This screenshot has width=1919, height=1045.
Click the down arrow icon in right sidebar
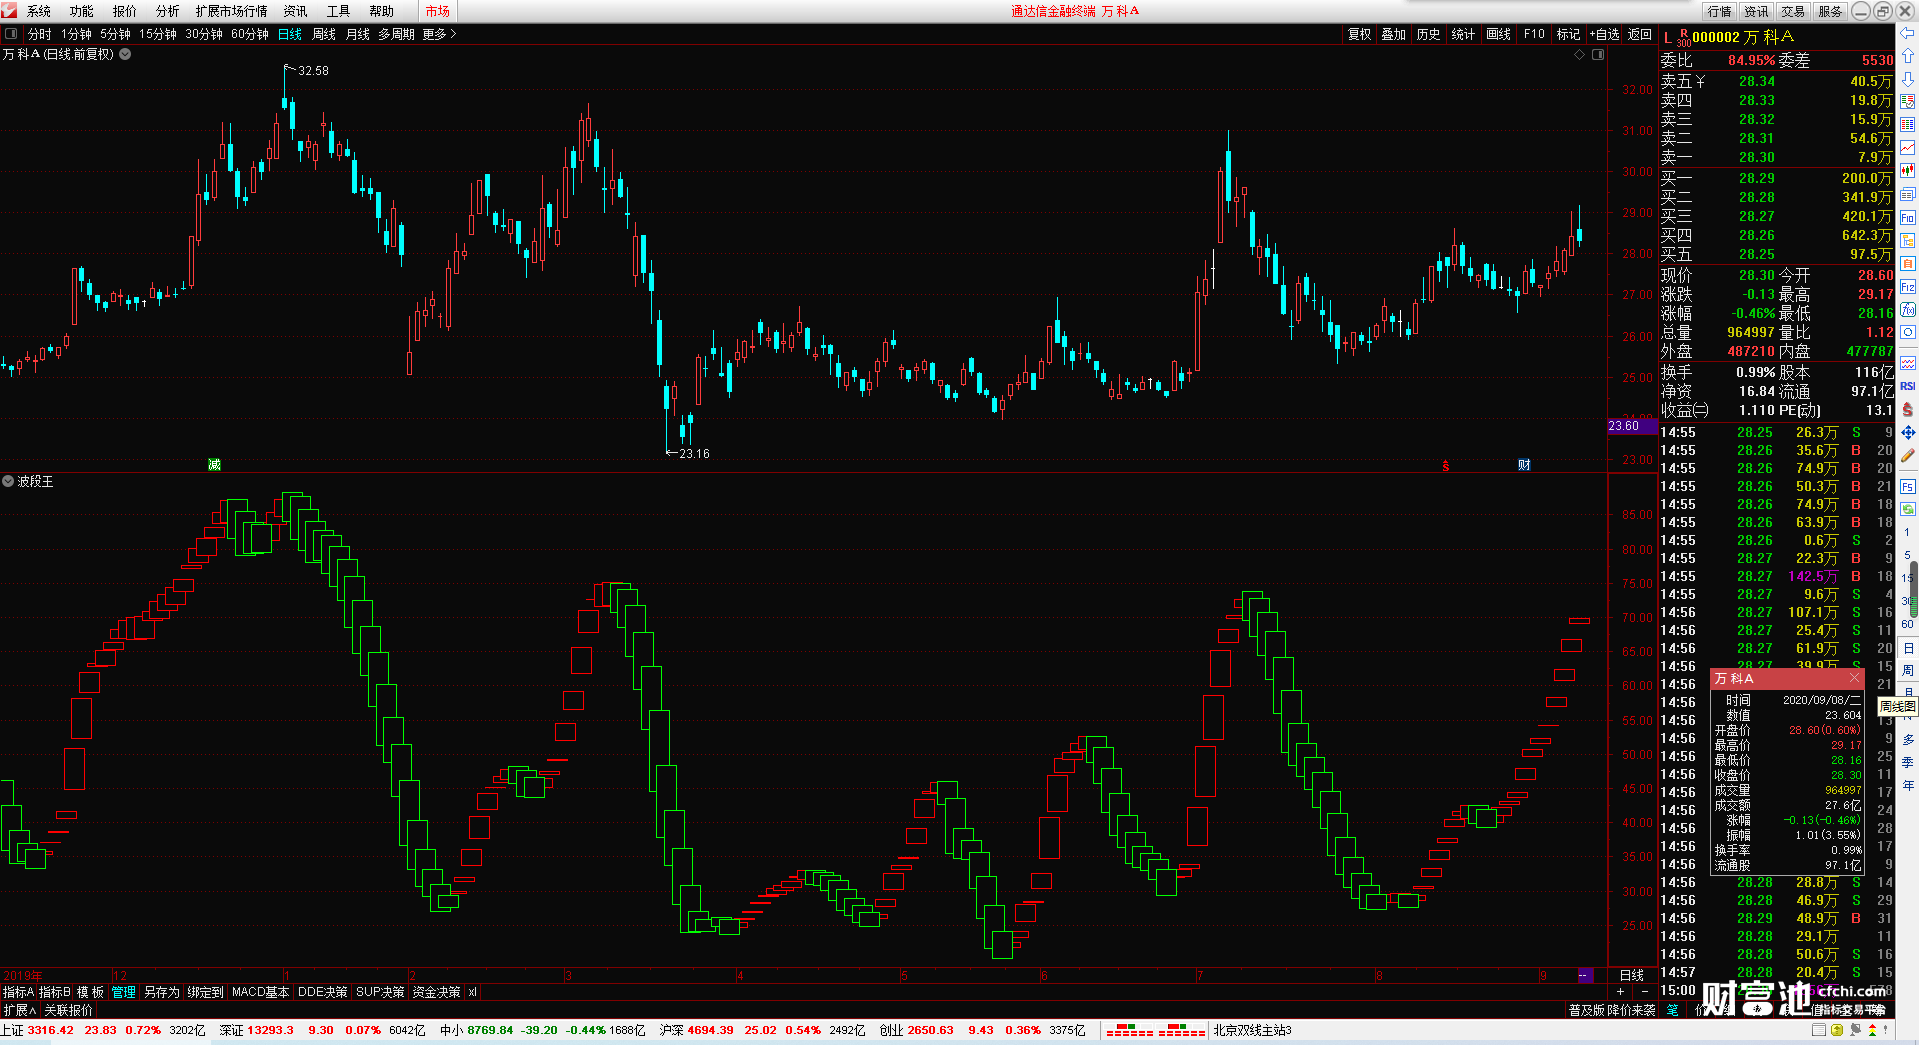[1908, 78]
